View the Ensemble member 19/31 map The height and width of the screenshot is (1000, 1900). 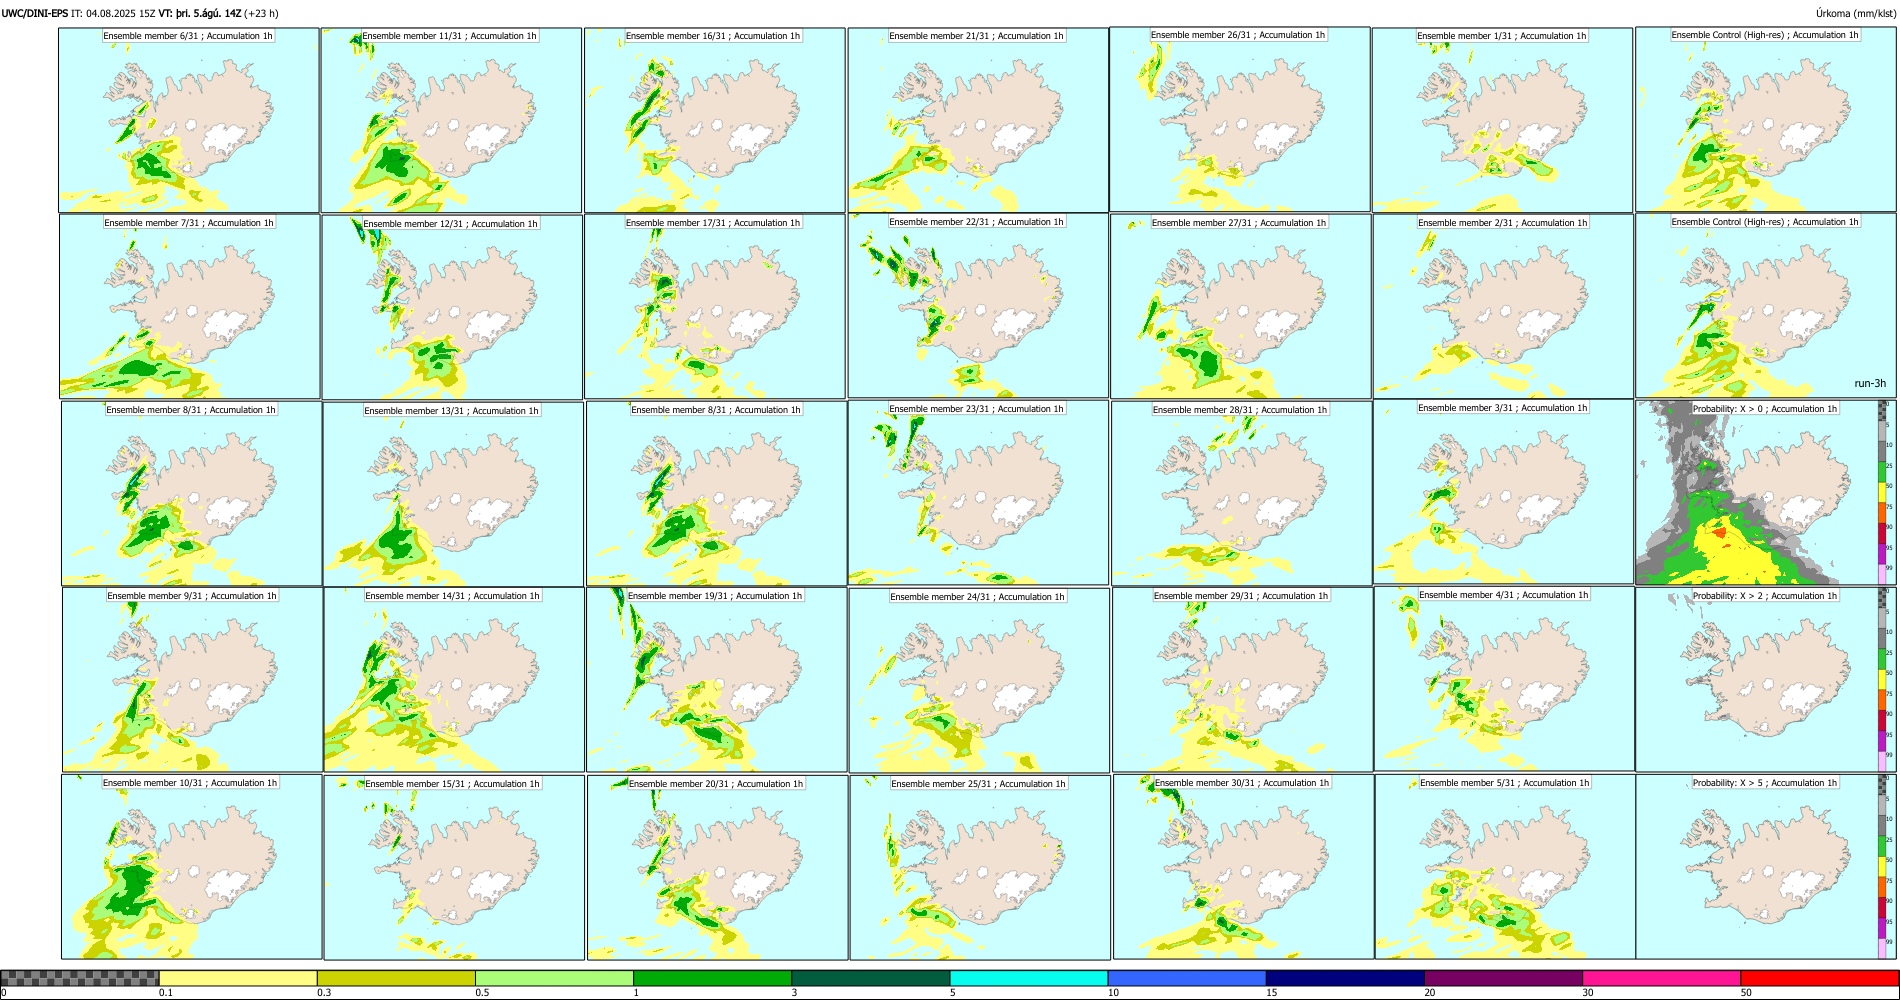pyautogui.click(x=717, y=680)
